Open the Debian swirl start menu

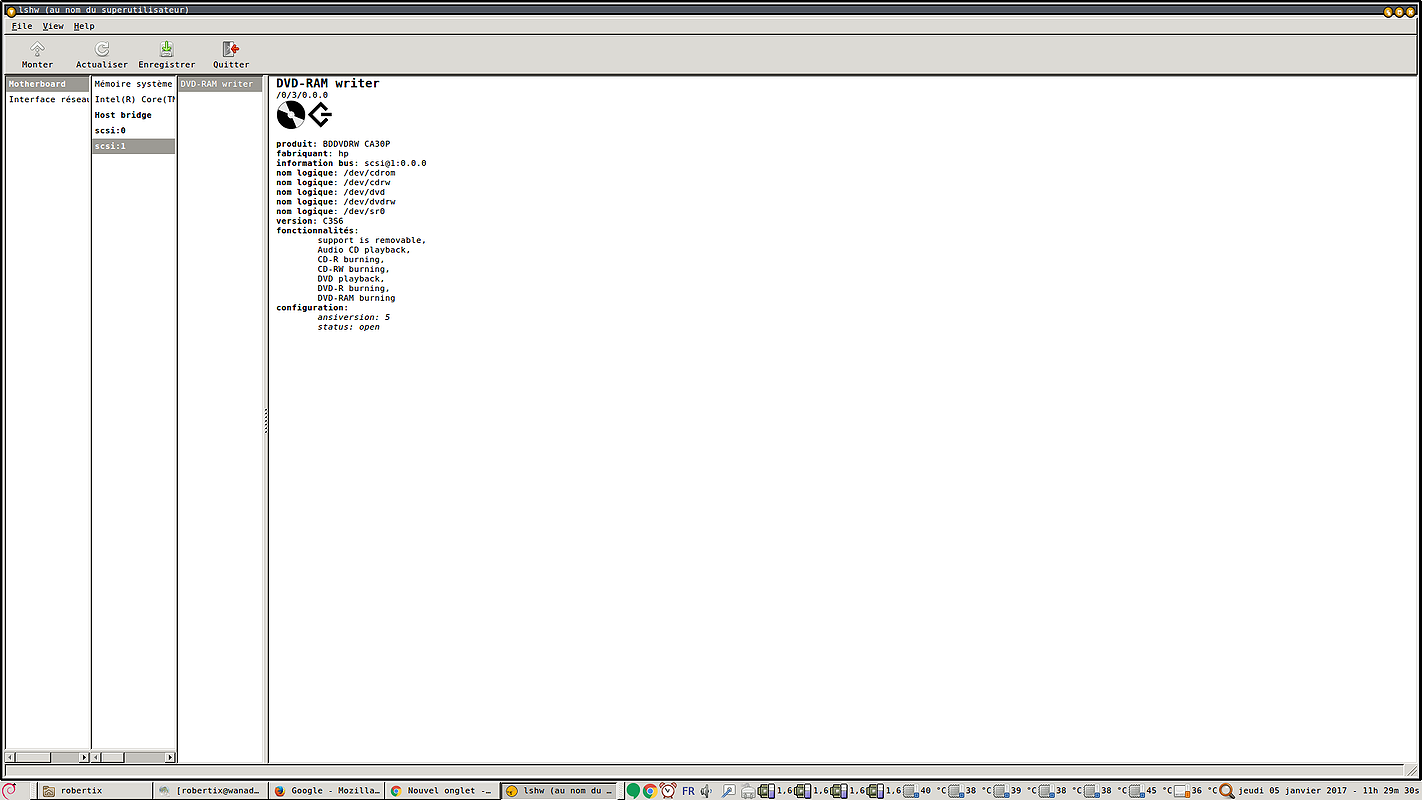tap(10, 790)
